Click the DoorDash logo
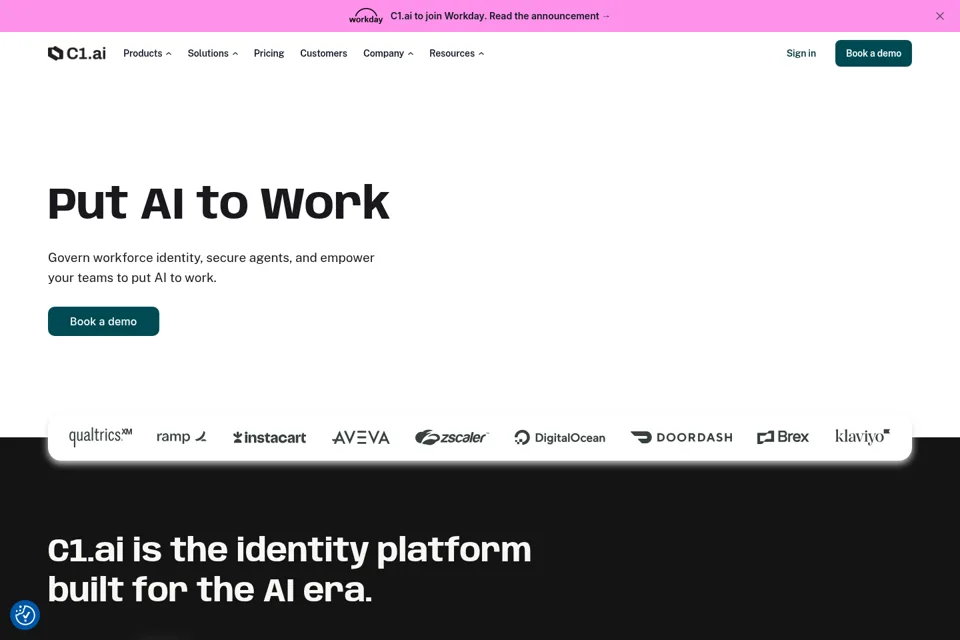 tap(681, 437)
